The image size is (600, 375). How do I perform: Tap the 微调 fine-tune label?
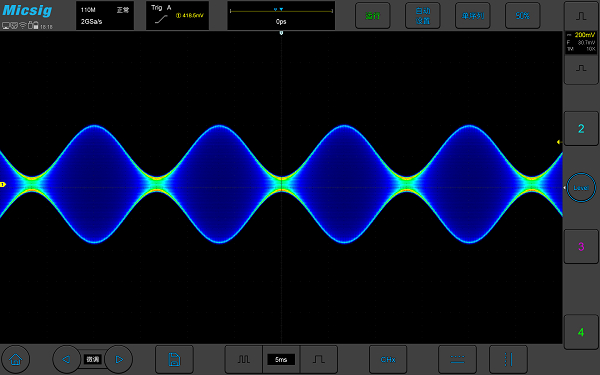(x=93, y=359)
